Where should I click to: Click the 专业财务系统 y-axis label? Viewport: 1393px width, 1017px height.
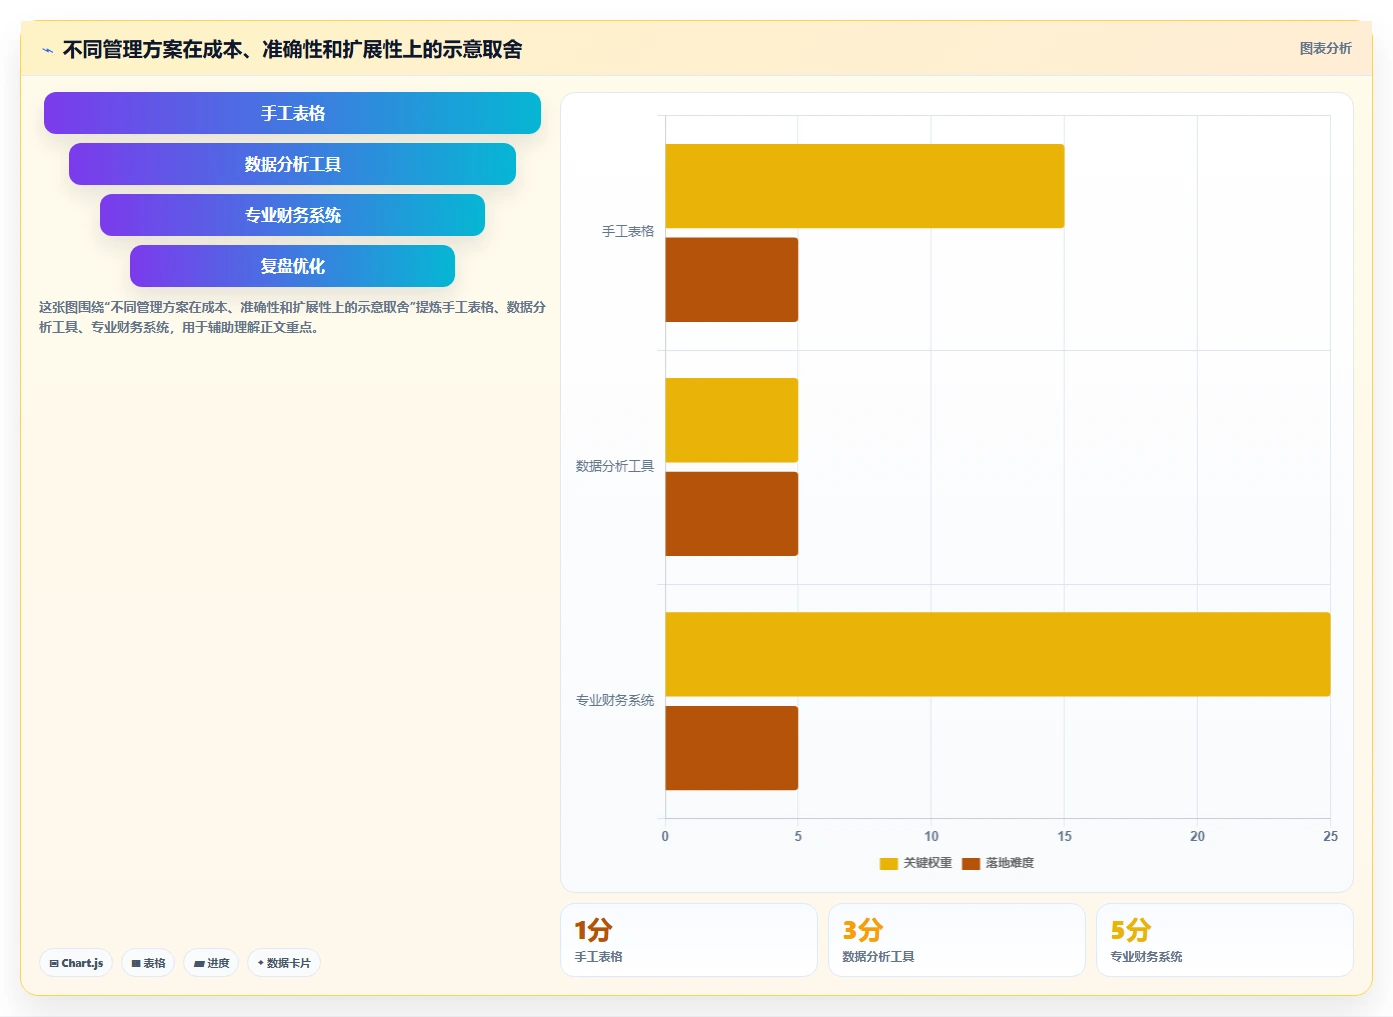pyautogui.click(x=615, y=700)
